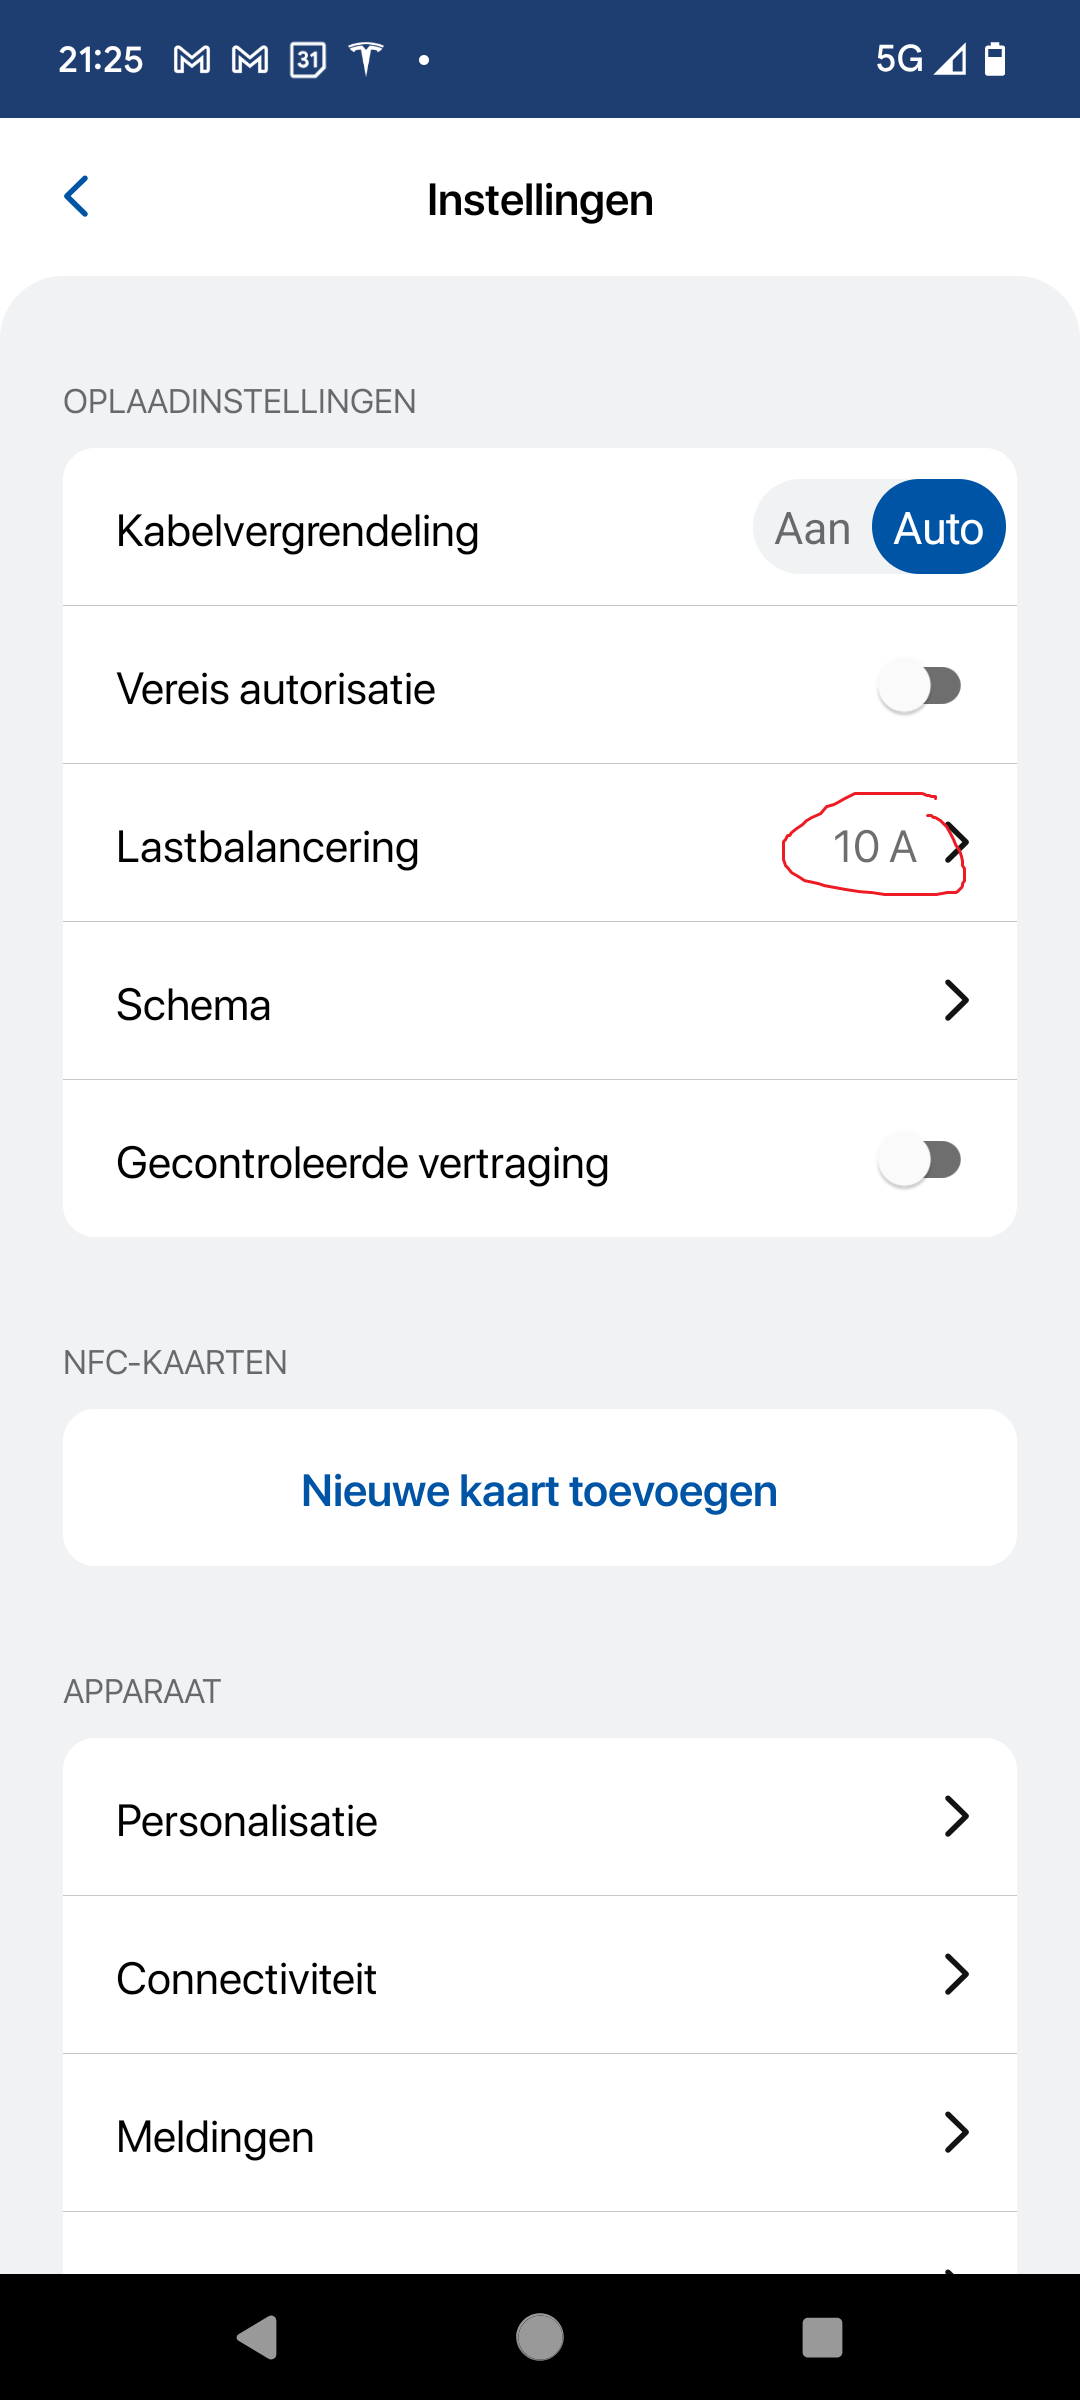The height and width of the screenshot is (2400, 1080).
Task: Open Connectiviteit with the right chevron
Action: pyautogui.click(x=956, y=1975)
